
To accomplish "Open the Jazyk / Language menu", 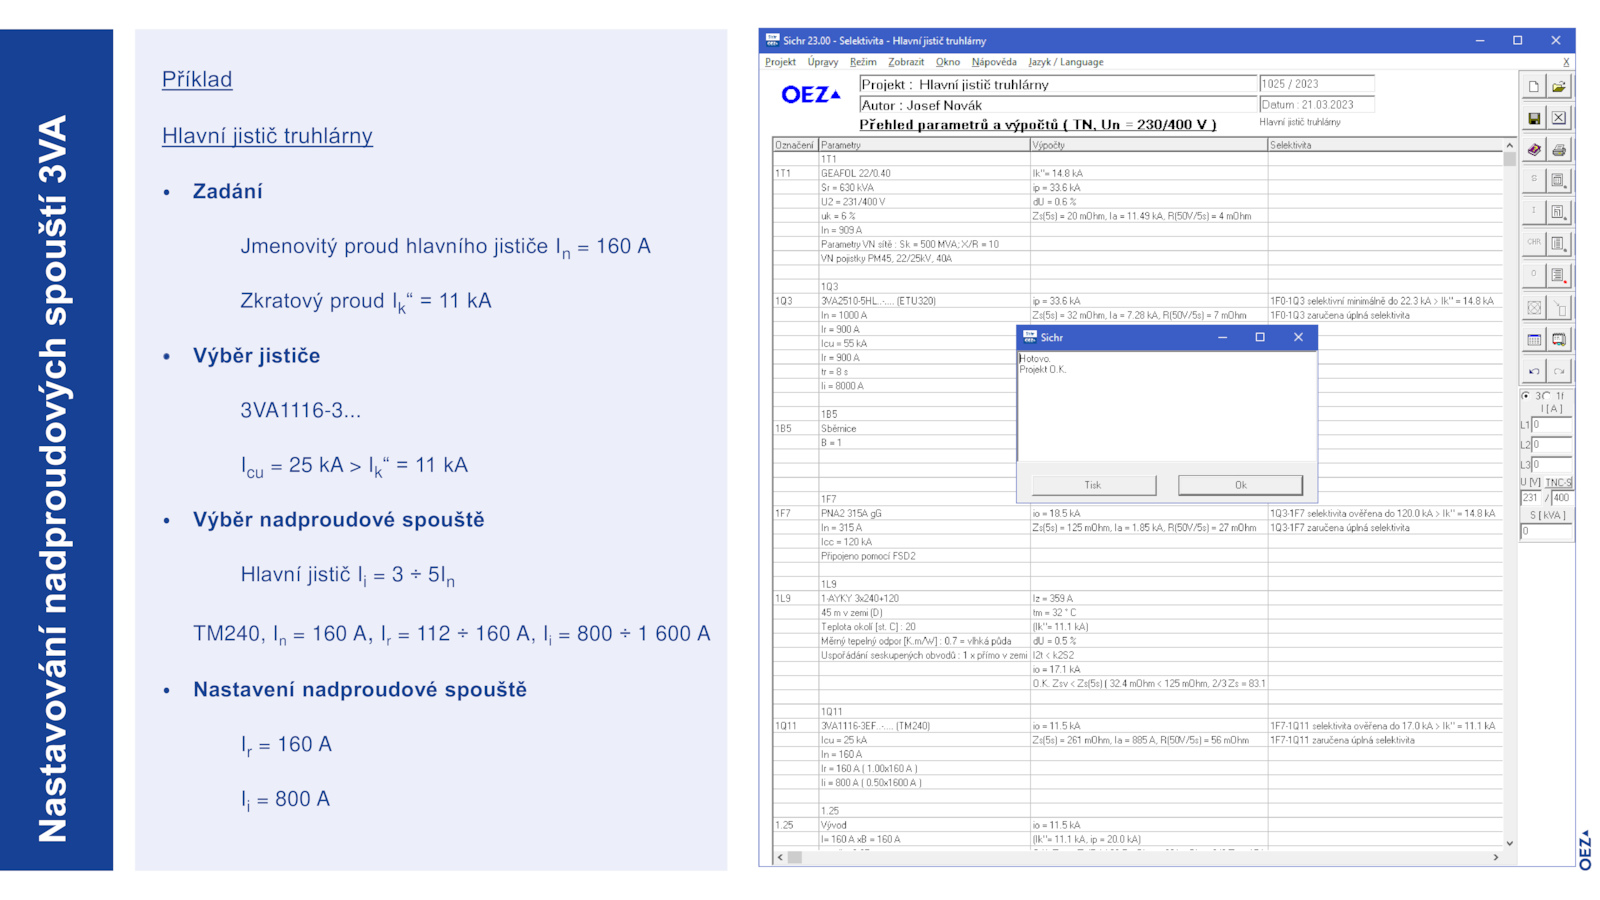I will pyautogui.click(x=1065, y=62).
